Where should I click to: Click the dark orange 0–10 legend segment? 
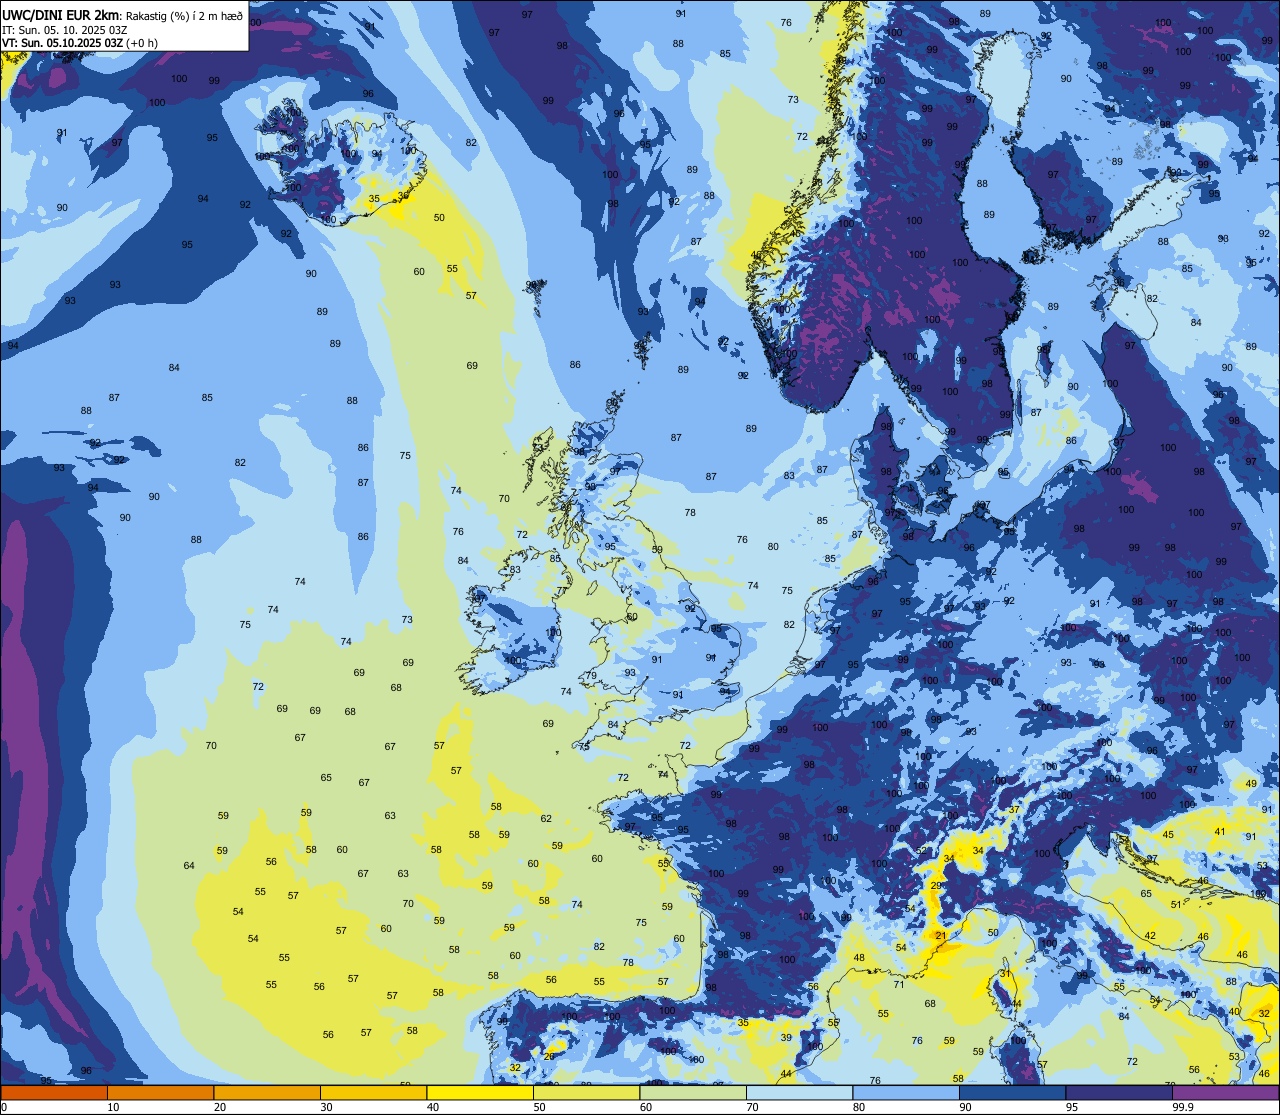pyautogui.click(x=54, y=1092)
